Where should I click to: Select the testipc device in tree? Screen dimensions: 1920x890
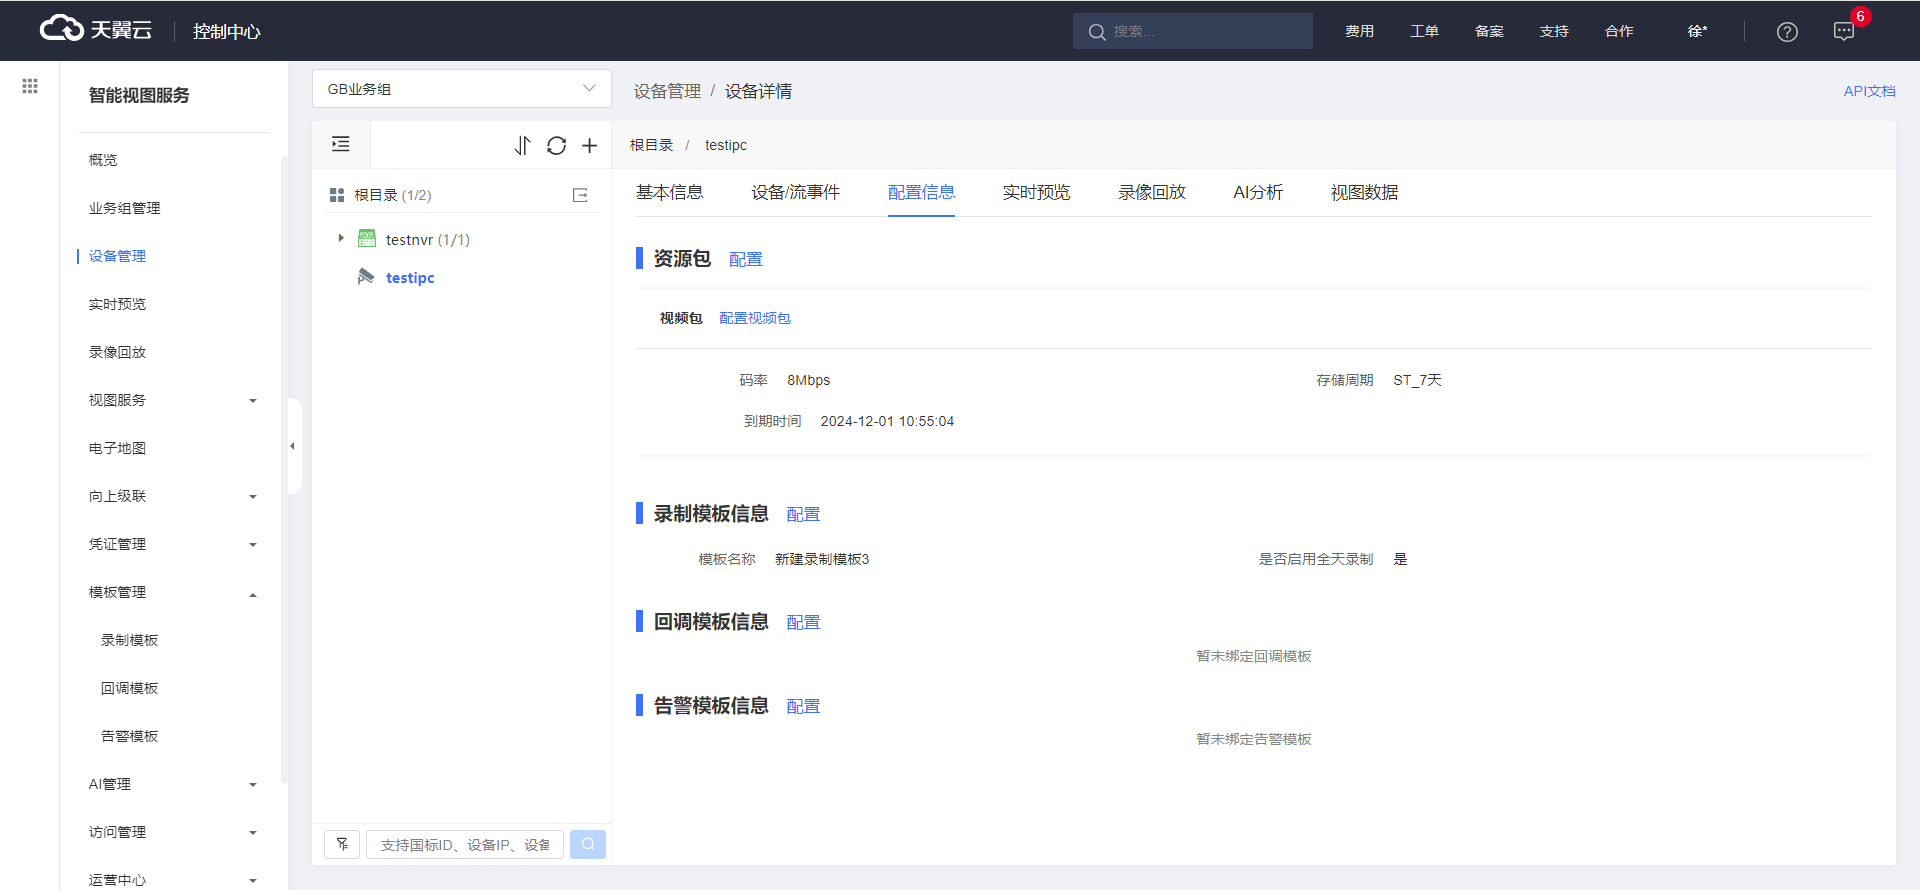tap(410, 278)
